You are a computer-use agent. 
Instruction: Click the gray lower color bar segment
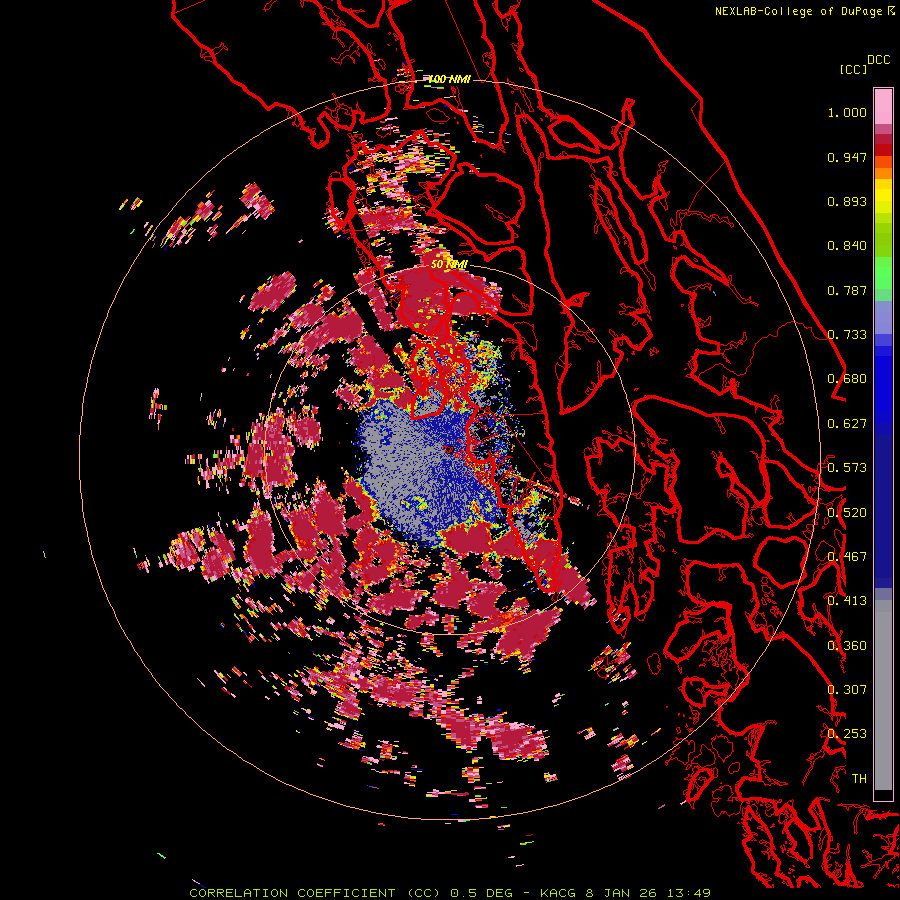click(883, 695)
